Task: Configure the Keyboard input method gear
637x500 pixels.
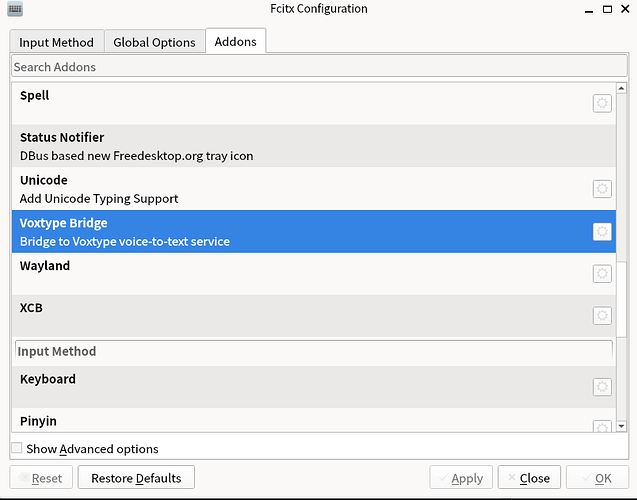Action: [602, 386]
